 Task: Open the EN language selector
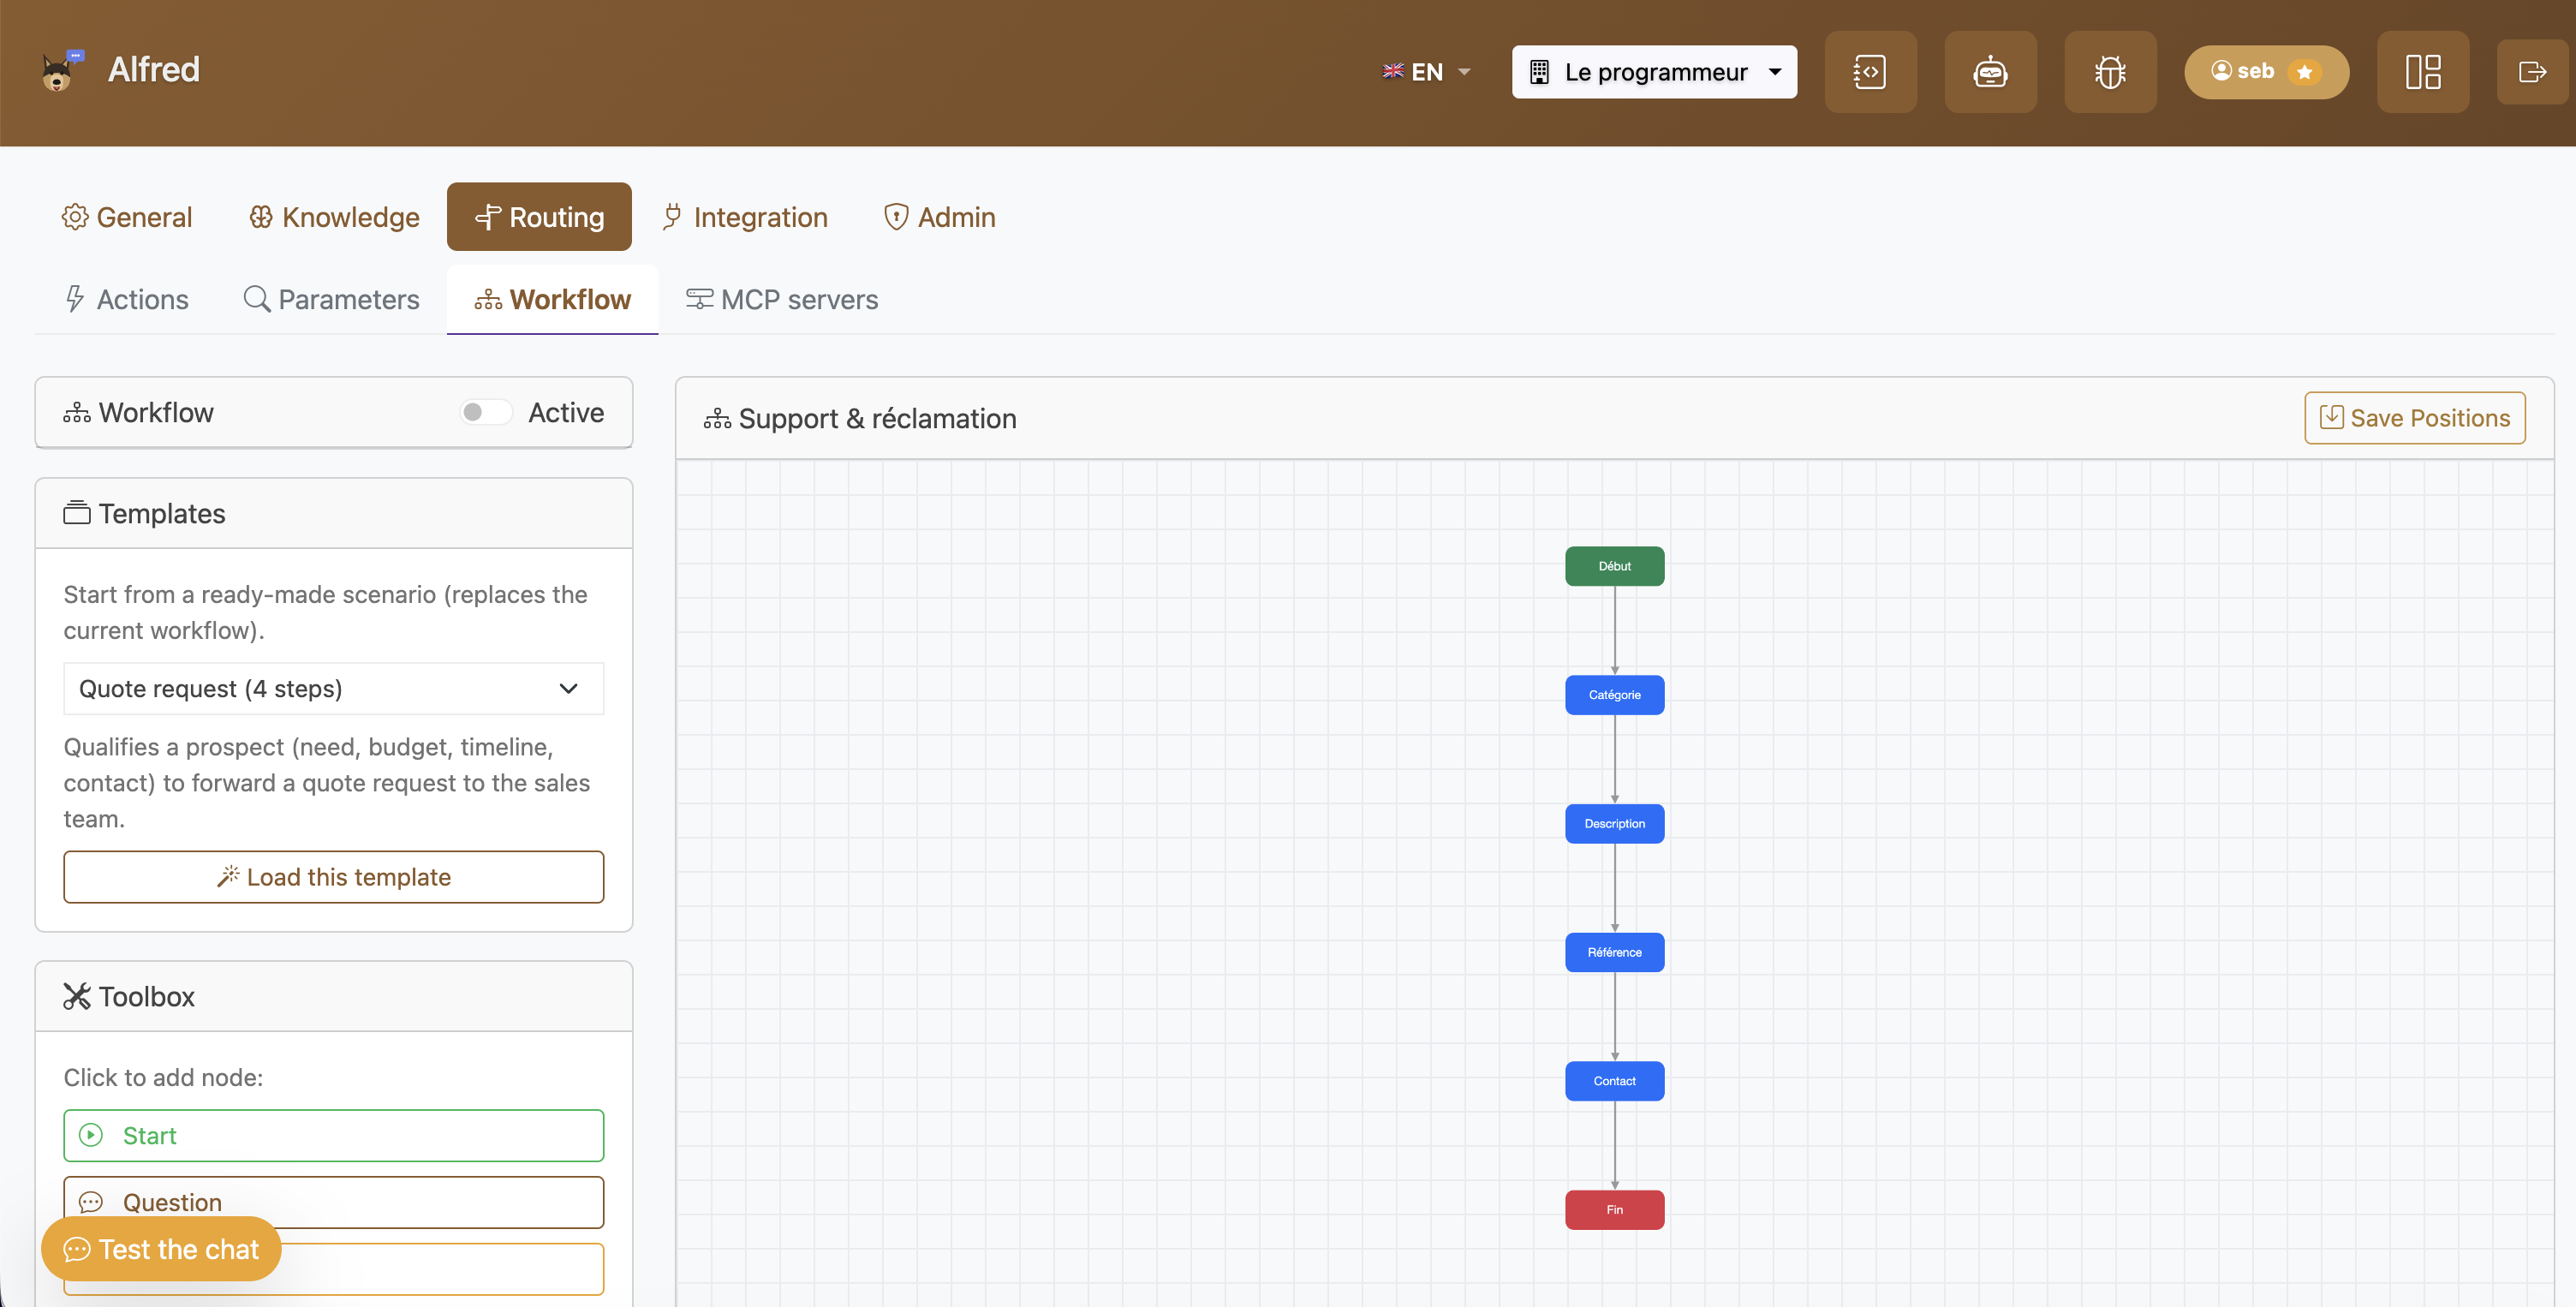point(1426,72)
